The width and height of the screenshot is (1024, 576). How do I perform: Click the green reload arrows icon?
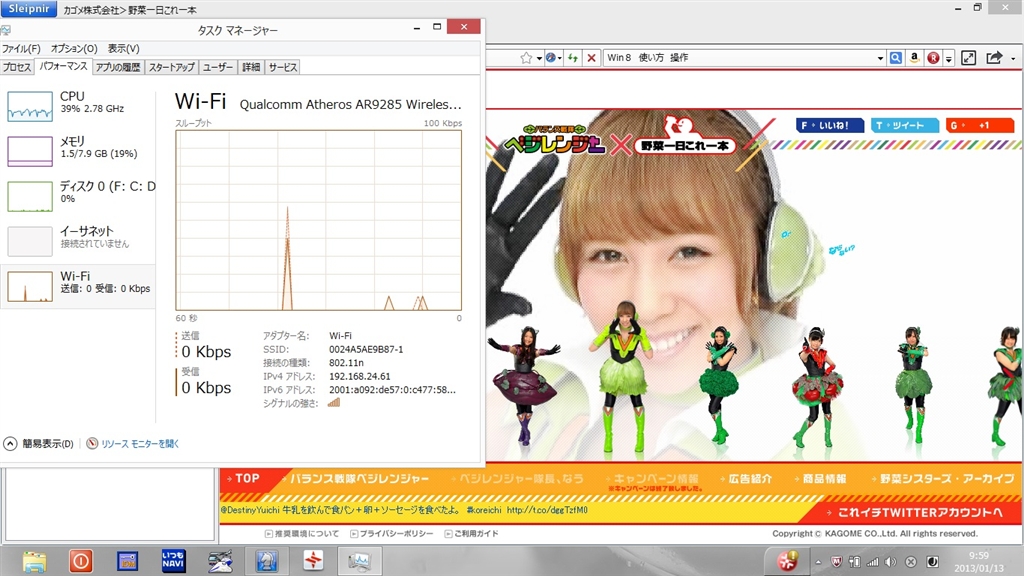click(x=572, y=58)
